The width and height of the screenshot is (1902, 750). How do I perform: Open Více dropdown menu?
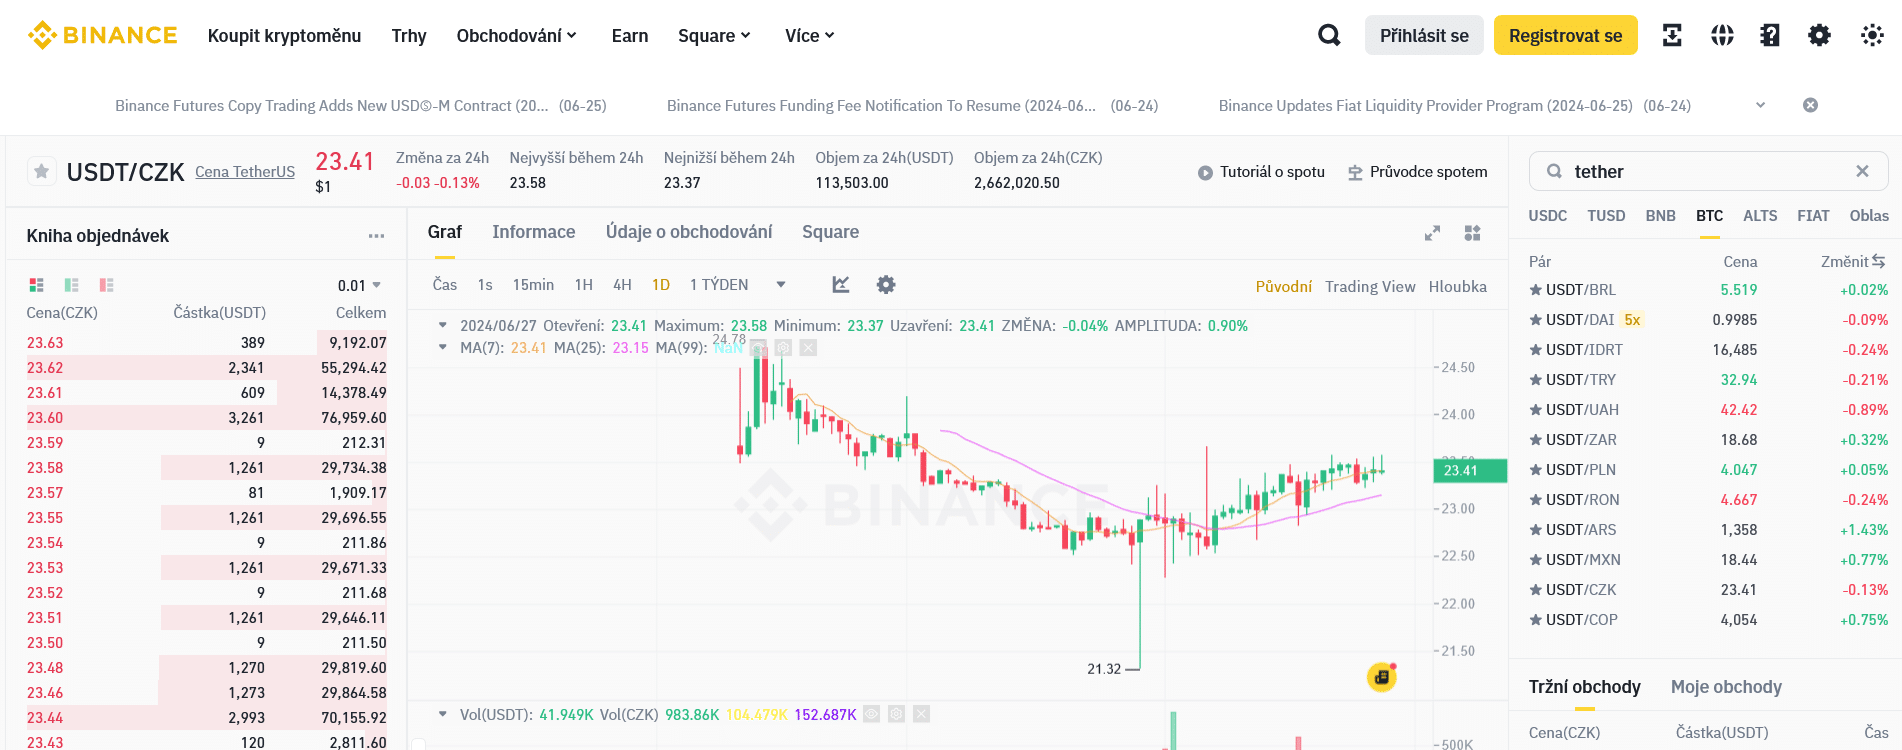pos(809,36)
